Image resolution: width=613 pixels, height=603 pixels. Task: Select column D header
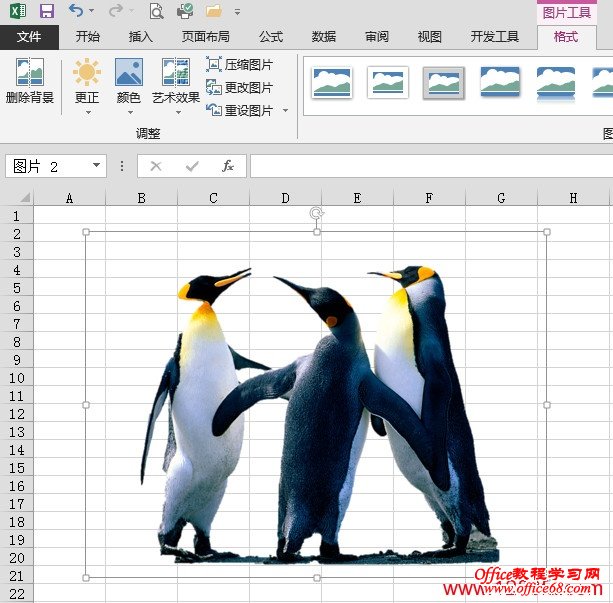(285, 198)
